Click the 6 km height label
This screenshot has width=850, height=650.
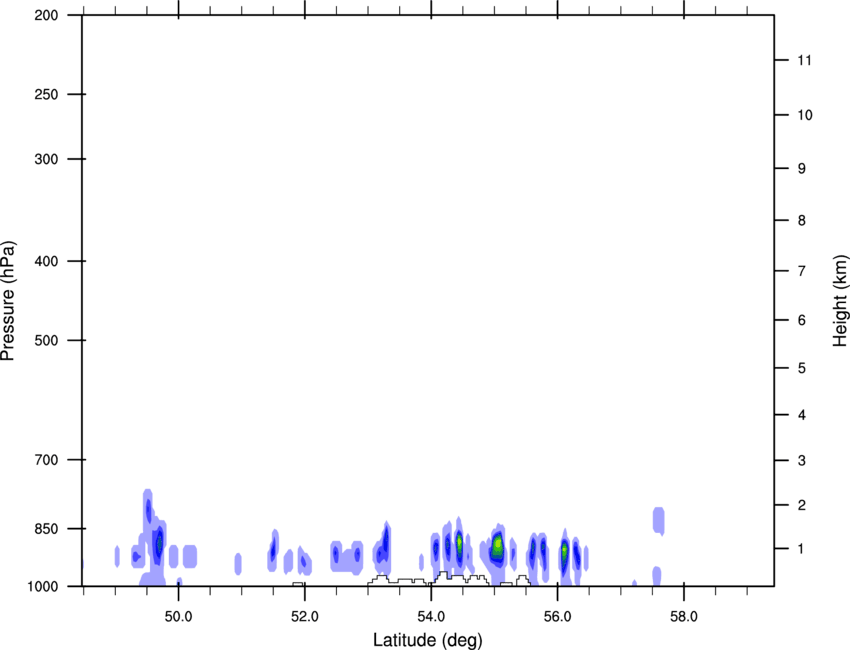pos(802,320)
